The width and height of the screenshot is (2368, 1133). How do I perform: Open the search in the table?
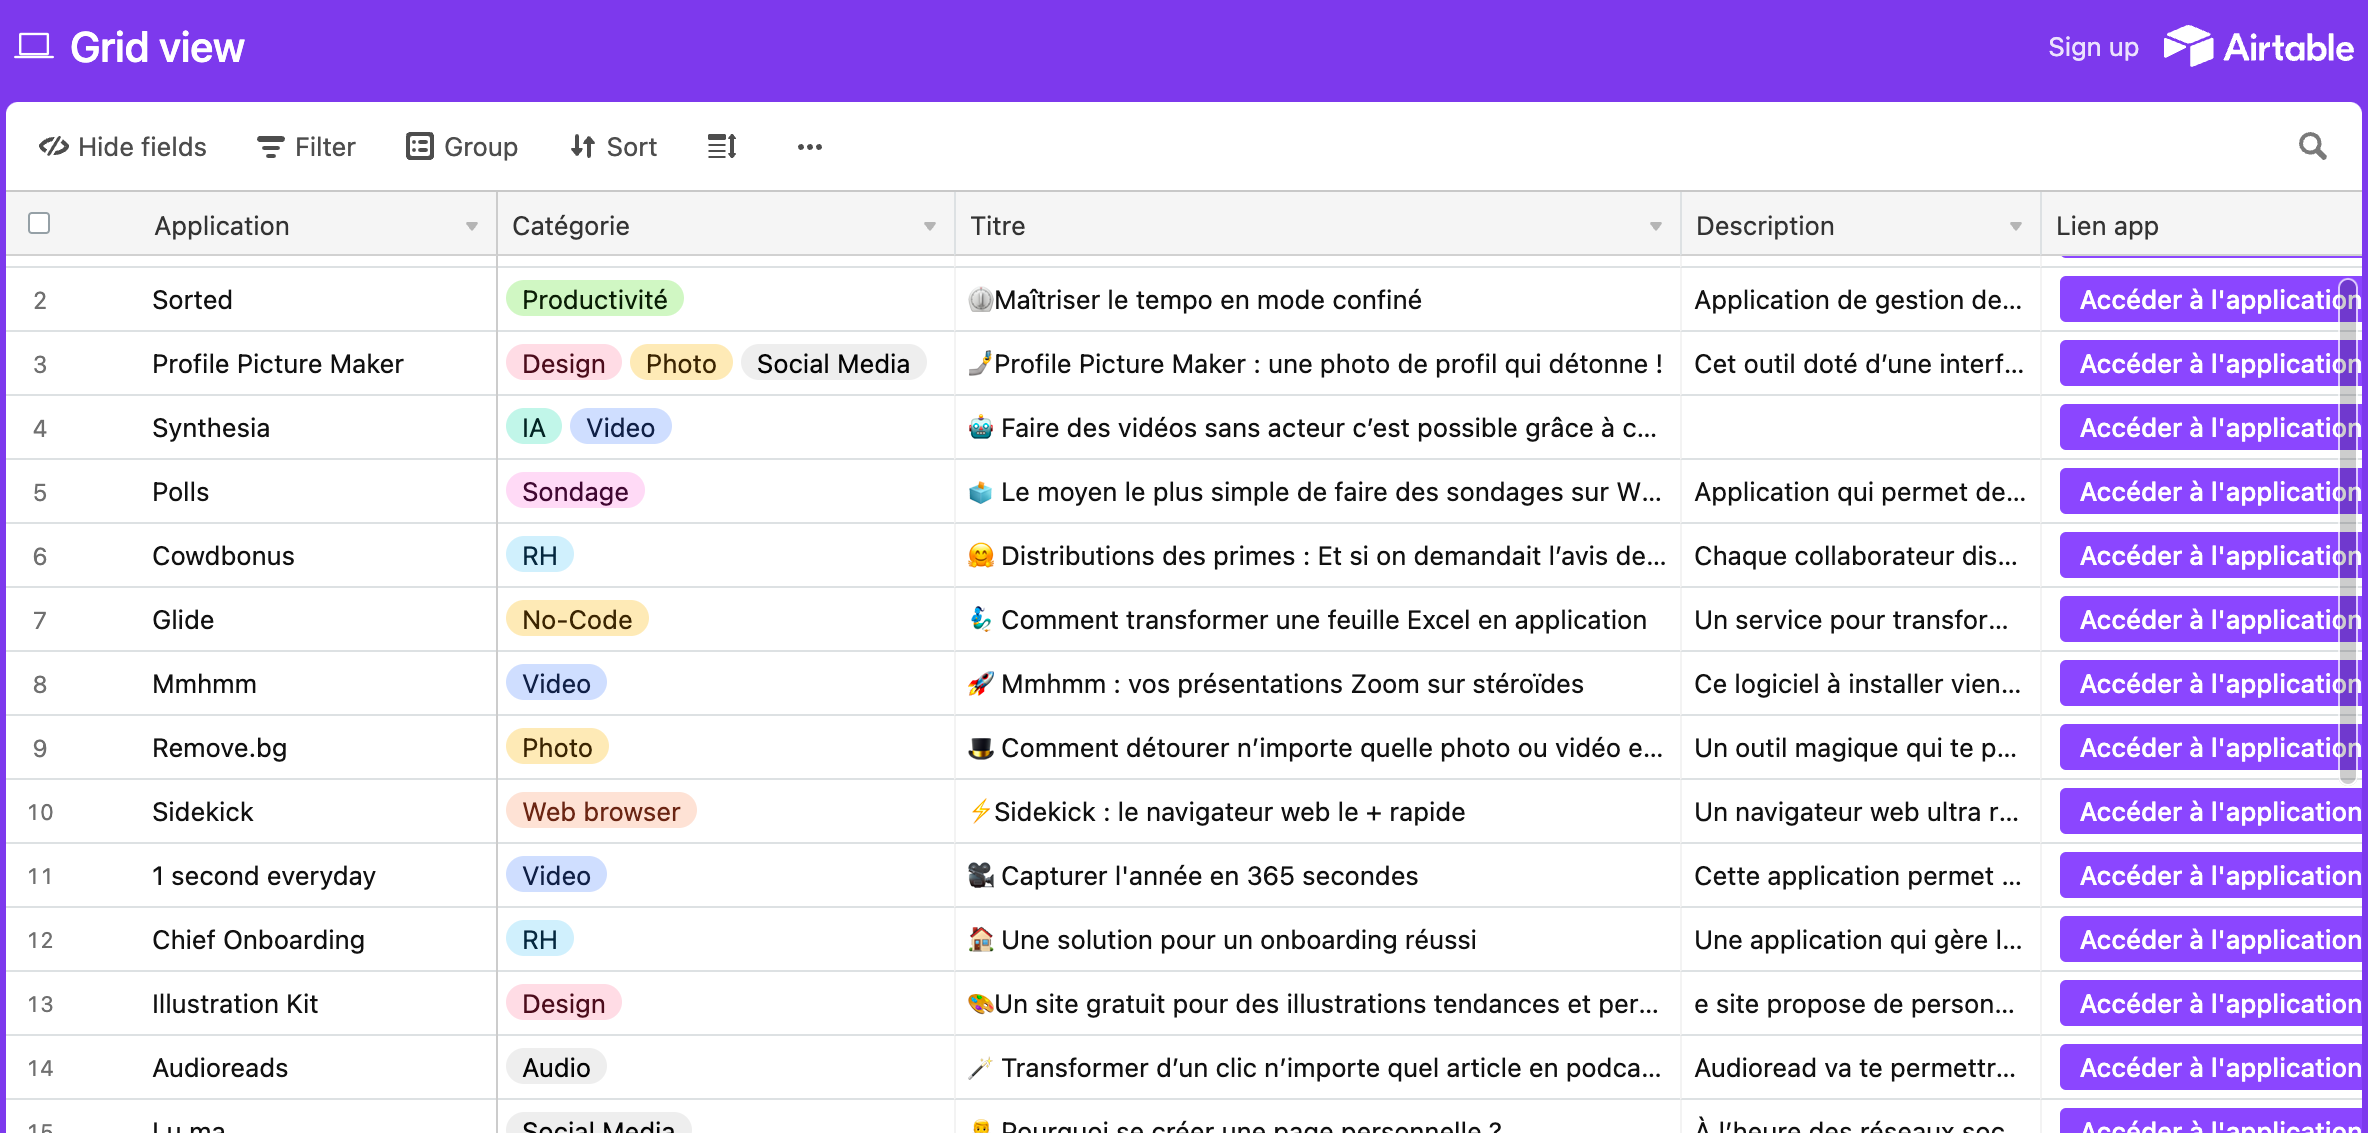(2312, 146)
